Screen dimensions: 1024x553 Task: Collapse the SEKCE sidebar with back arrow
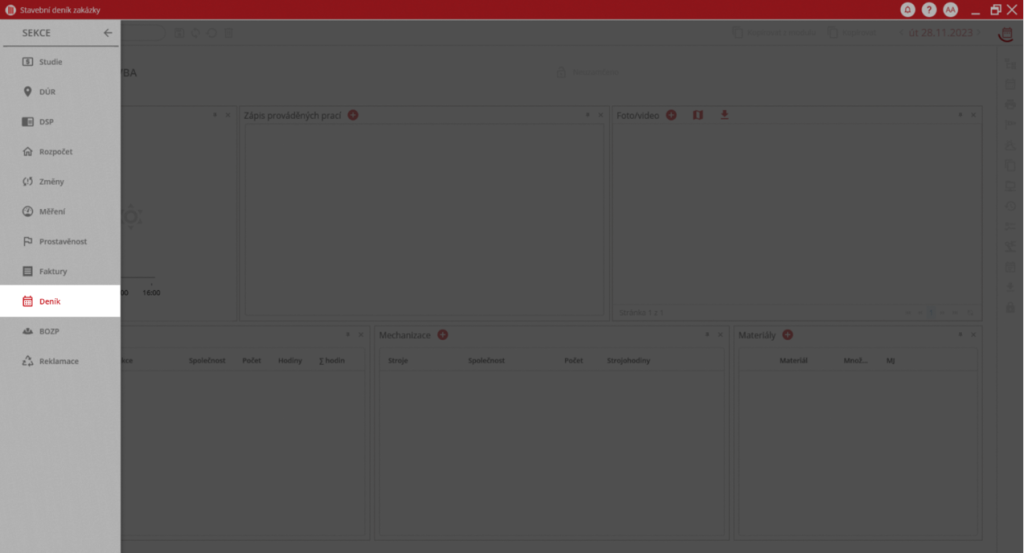(108, 33)
